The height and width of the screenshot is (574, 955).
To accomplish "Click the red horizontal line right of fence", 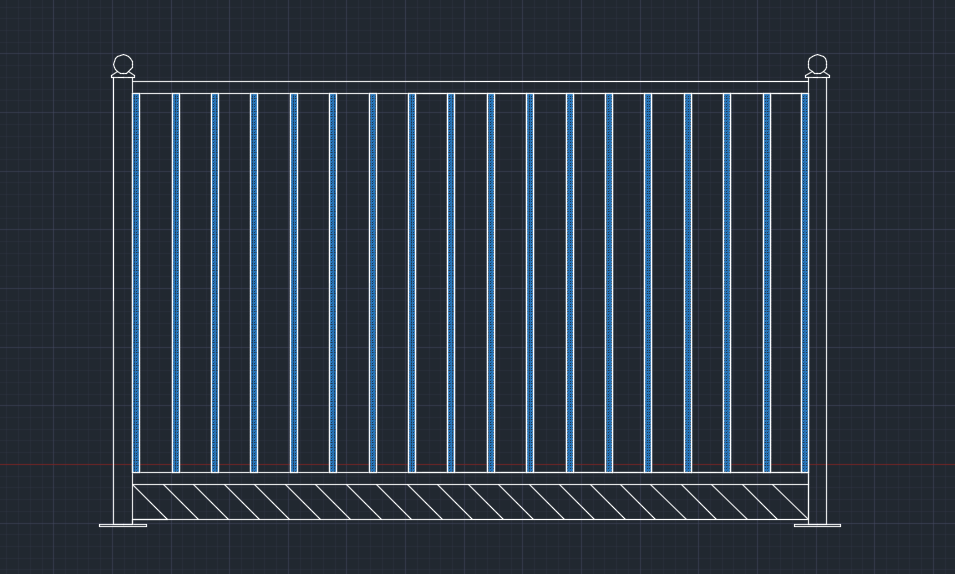I will click(890, 464).
